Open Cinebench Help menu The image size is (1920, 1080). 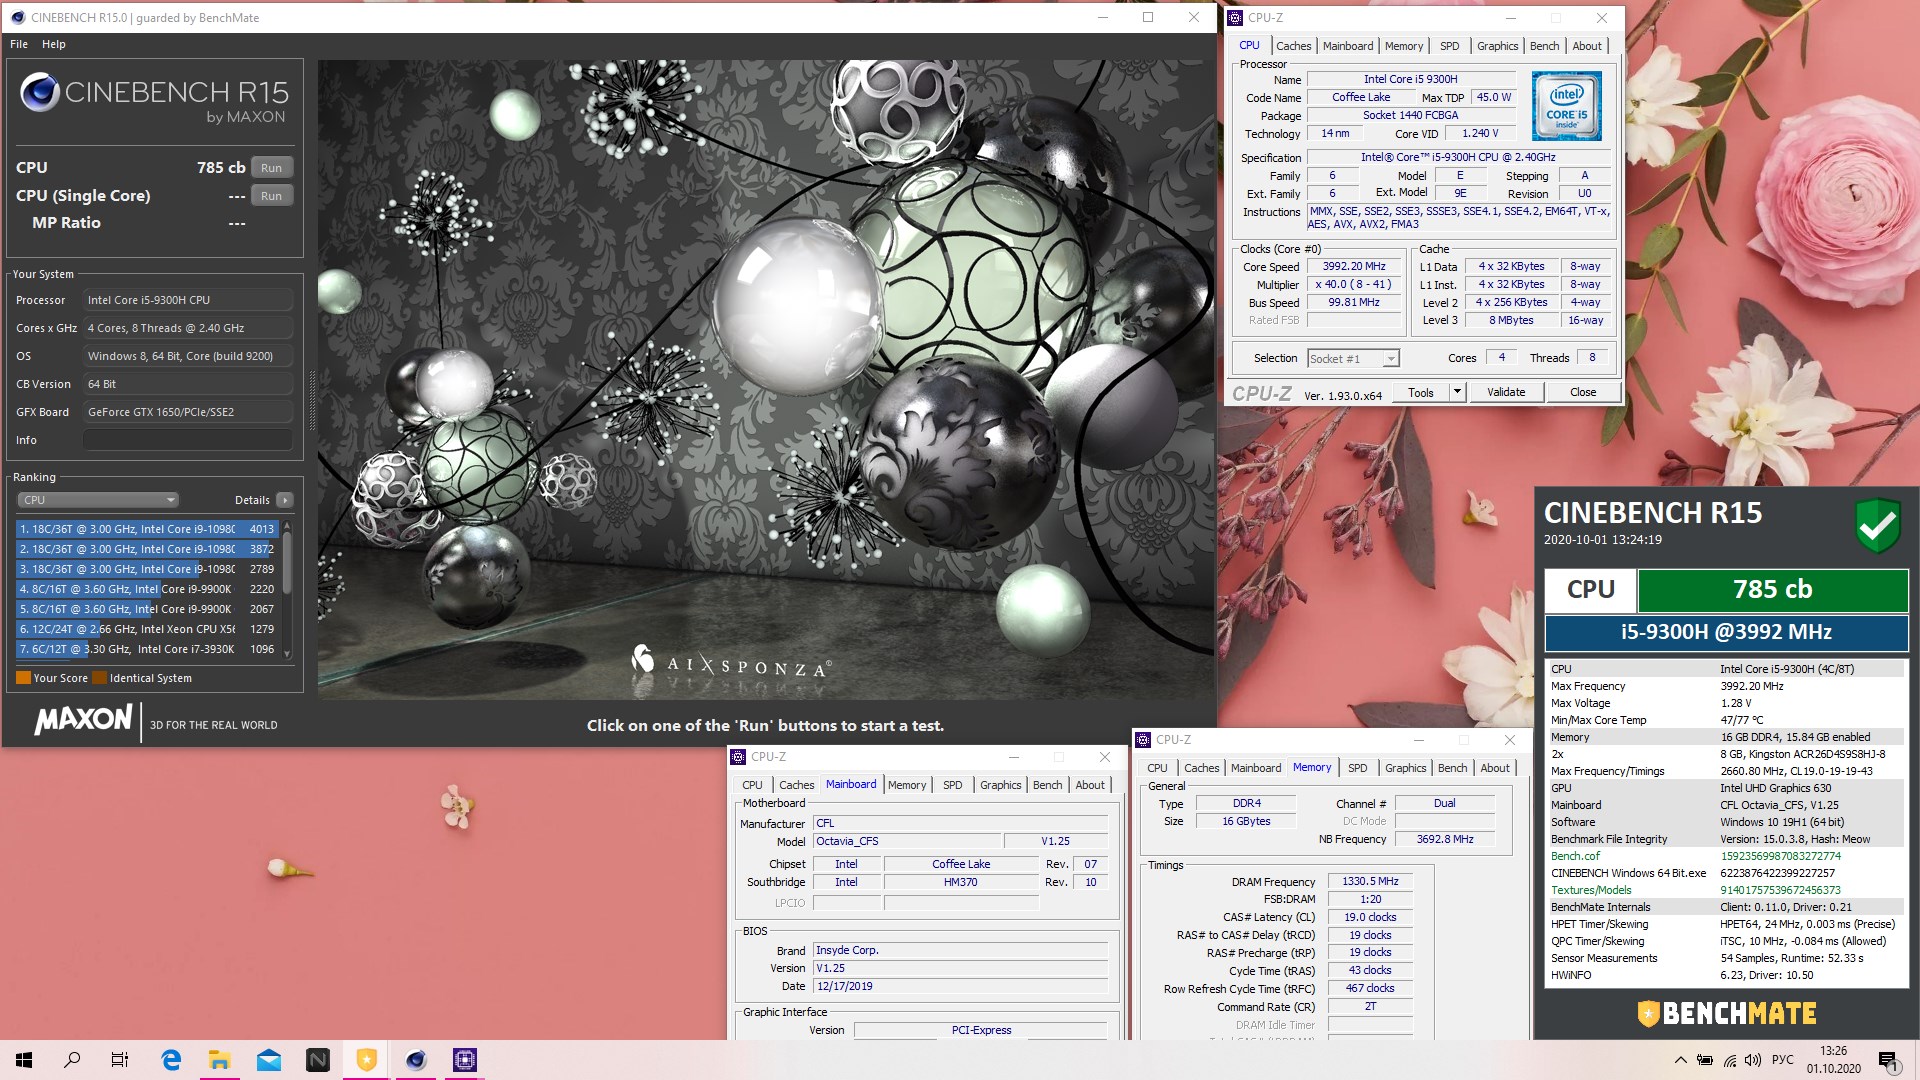point(54,44)
